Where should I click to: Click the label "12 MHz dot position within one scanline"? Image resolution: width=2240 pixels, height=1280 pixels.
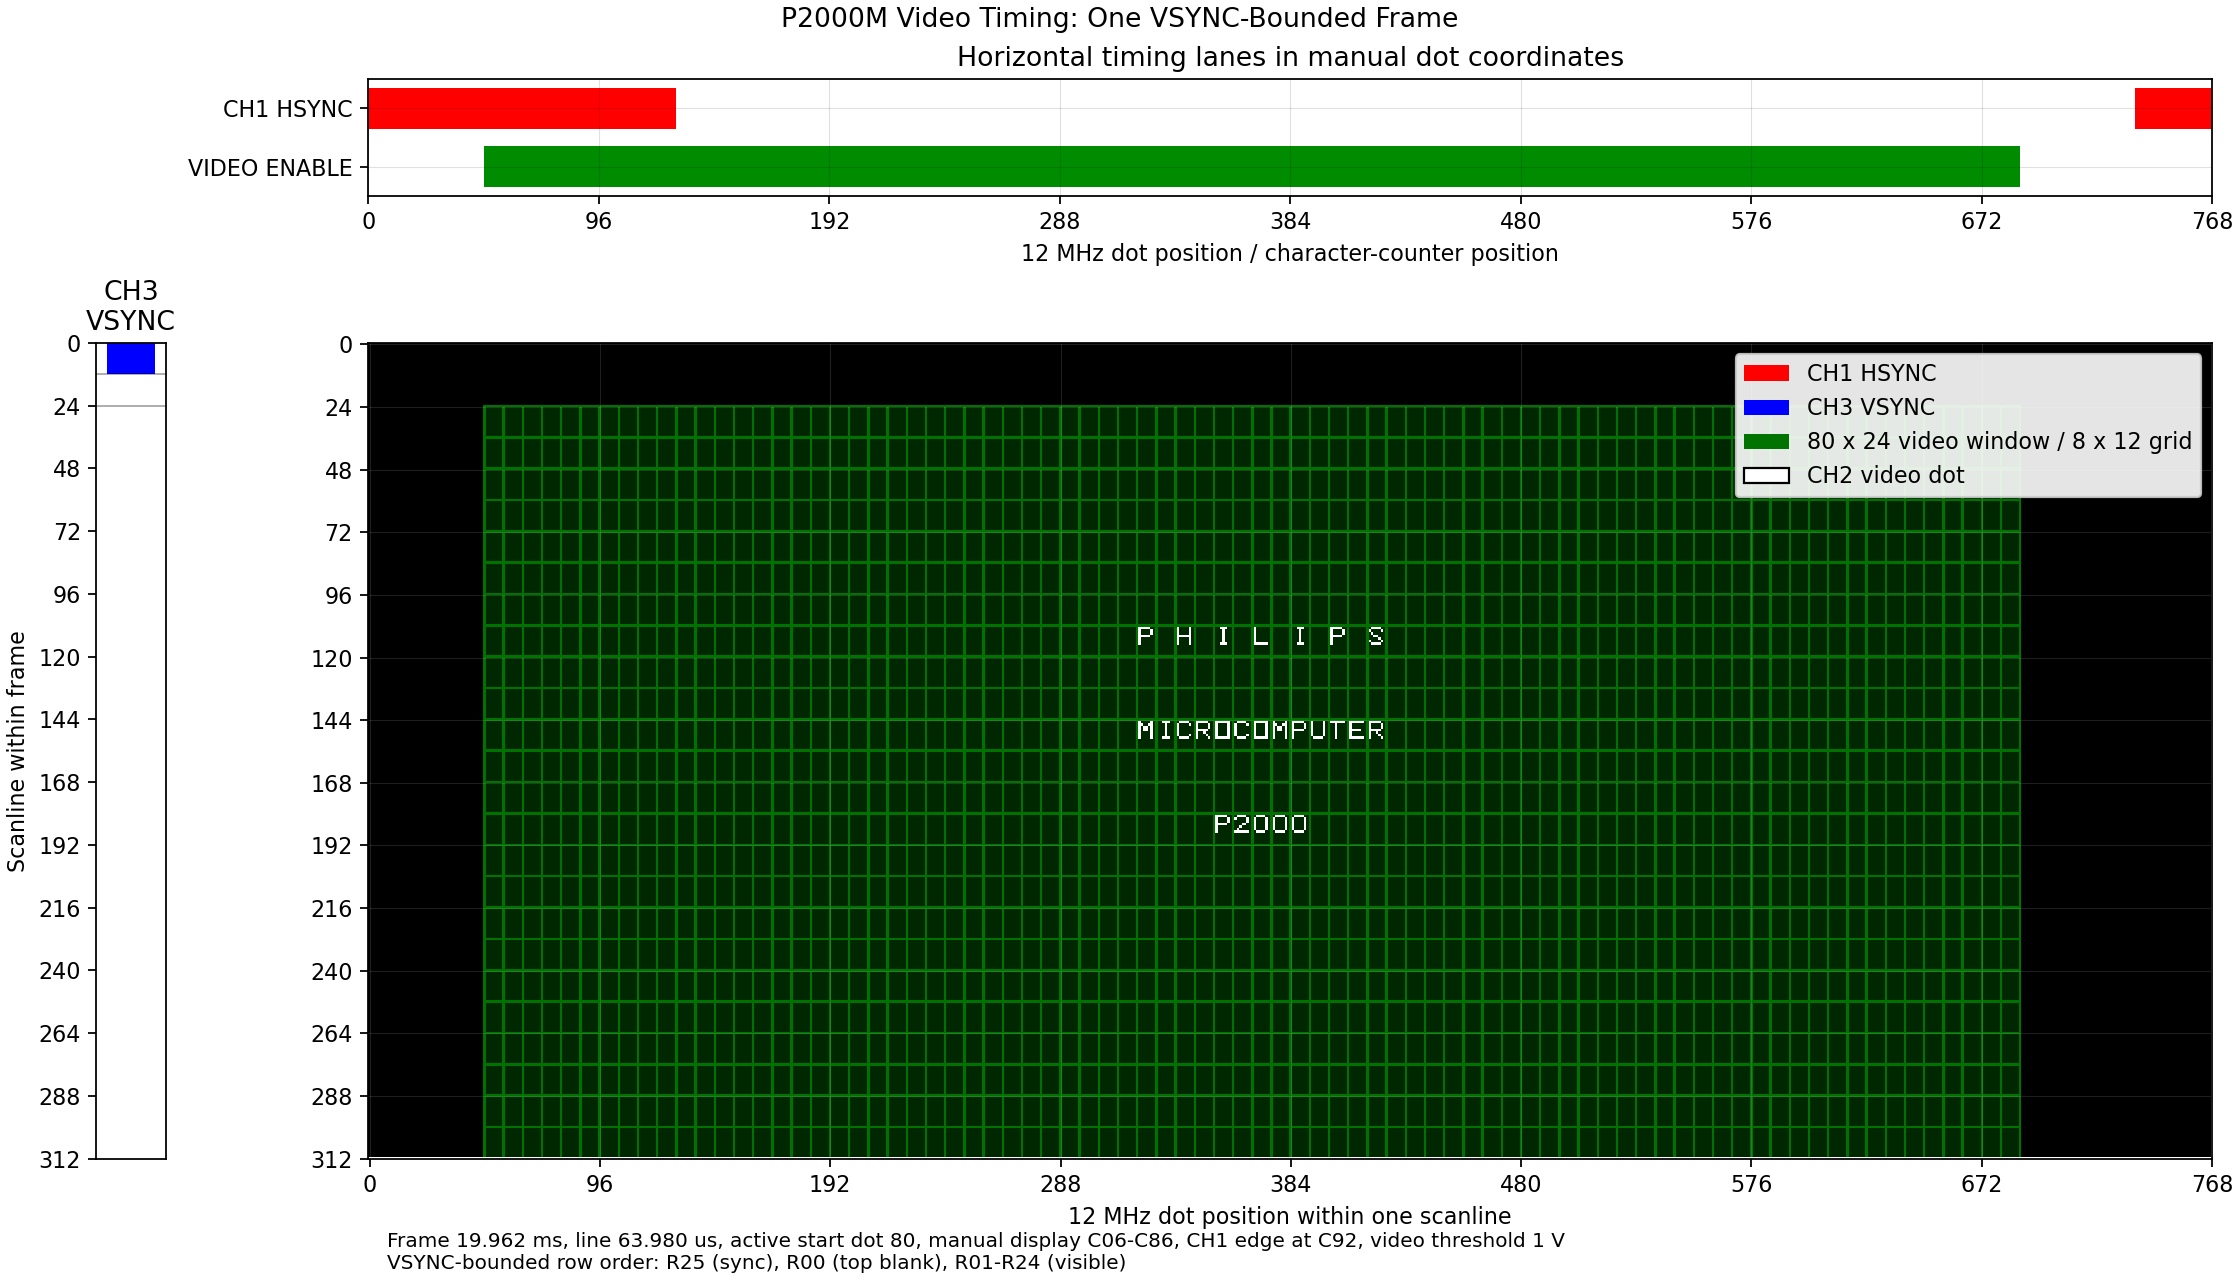(1289, 1216)
